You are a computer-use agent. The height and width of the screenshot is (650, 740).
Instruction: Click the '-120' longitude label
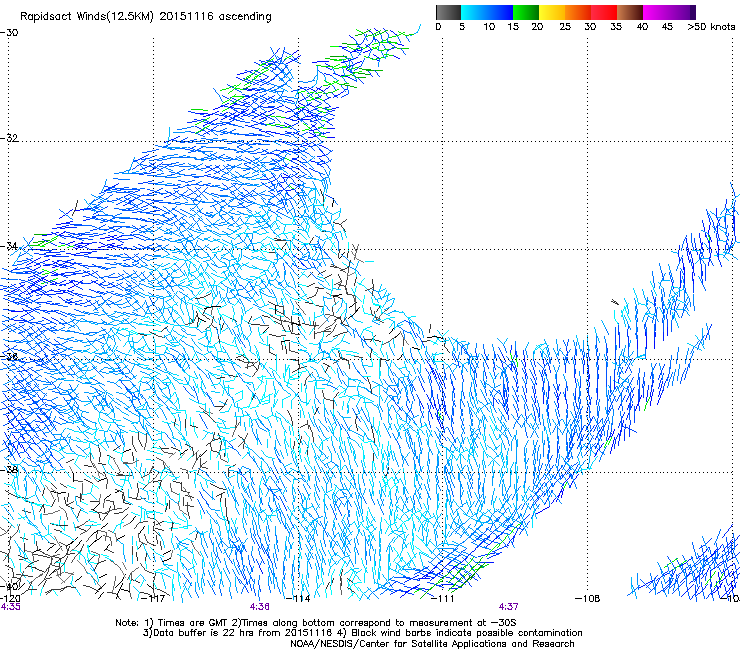pos(10,599)
